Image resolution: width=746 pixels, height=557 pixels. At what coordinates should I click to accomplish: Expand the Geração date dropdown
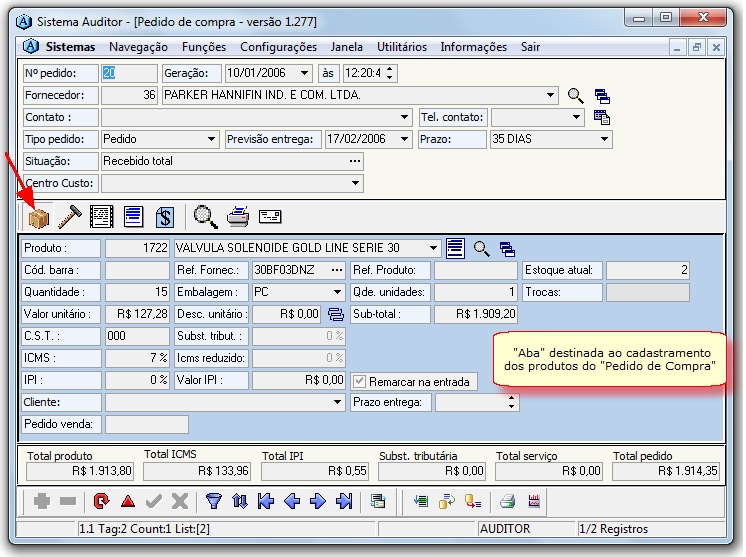[304, 73]
